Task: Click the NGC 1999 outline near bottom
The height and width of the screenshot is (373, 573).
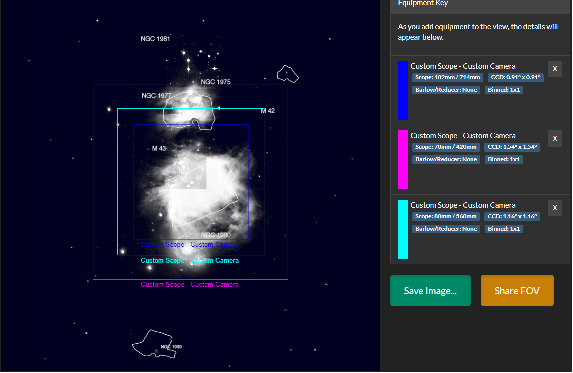Action: coord(157,343)
